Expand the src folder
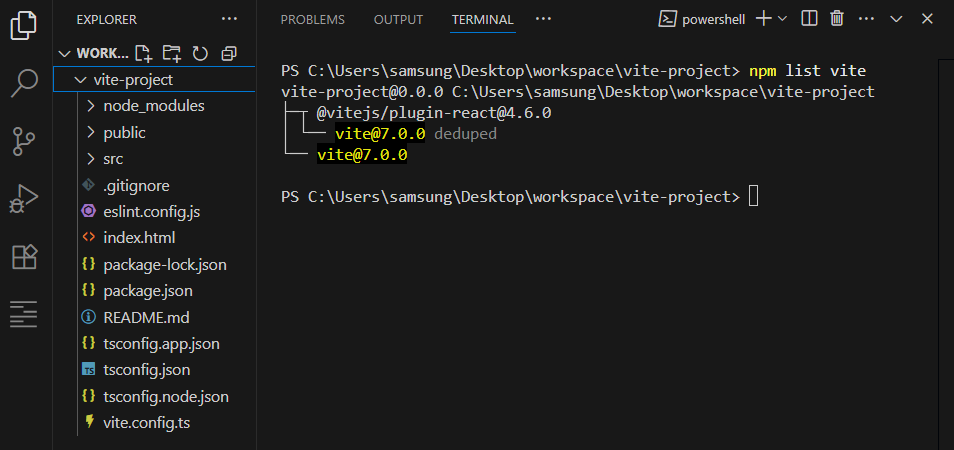The image size is (954, 450). point(91,159)
